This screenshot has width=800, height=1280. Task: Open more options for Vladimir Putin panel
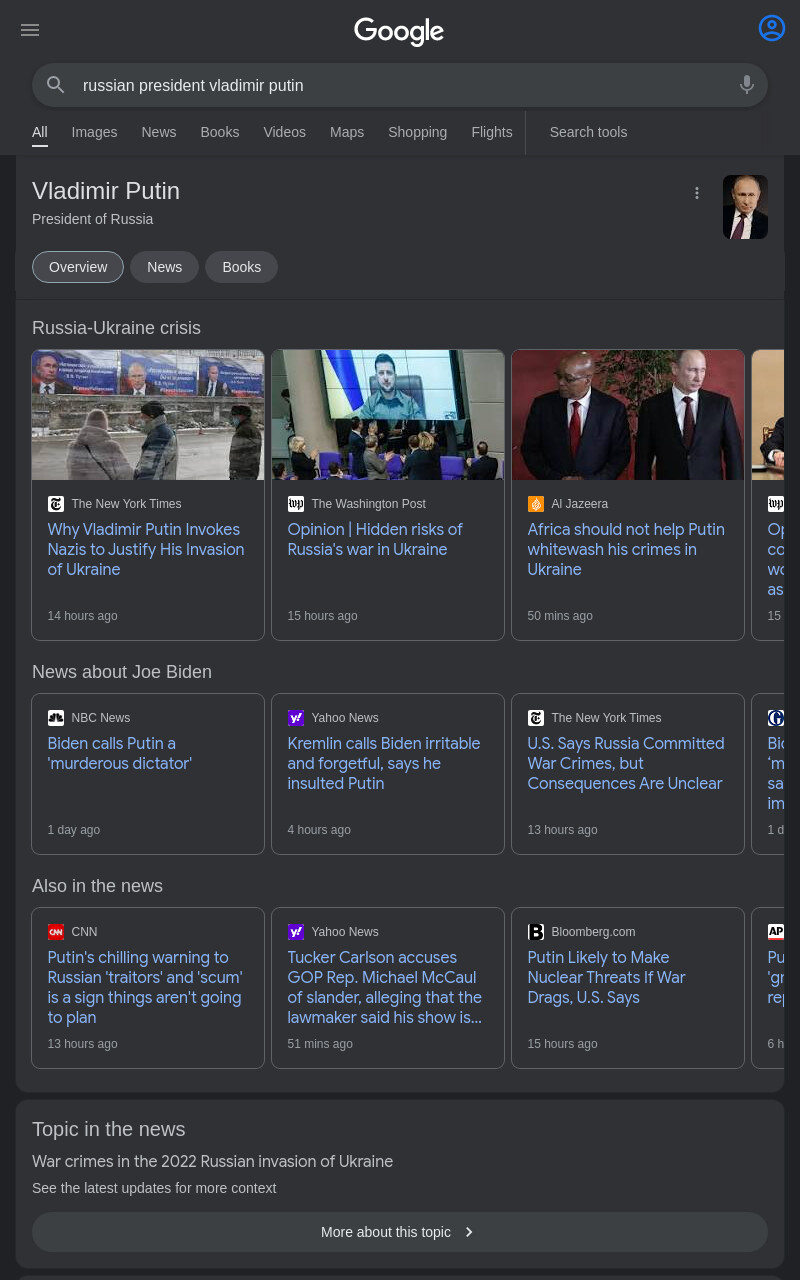pos(697,193)
